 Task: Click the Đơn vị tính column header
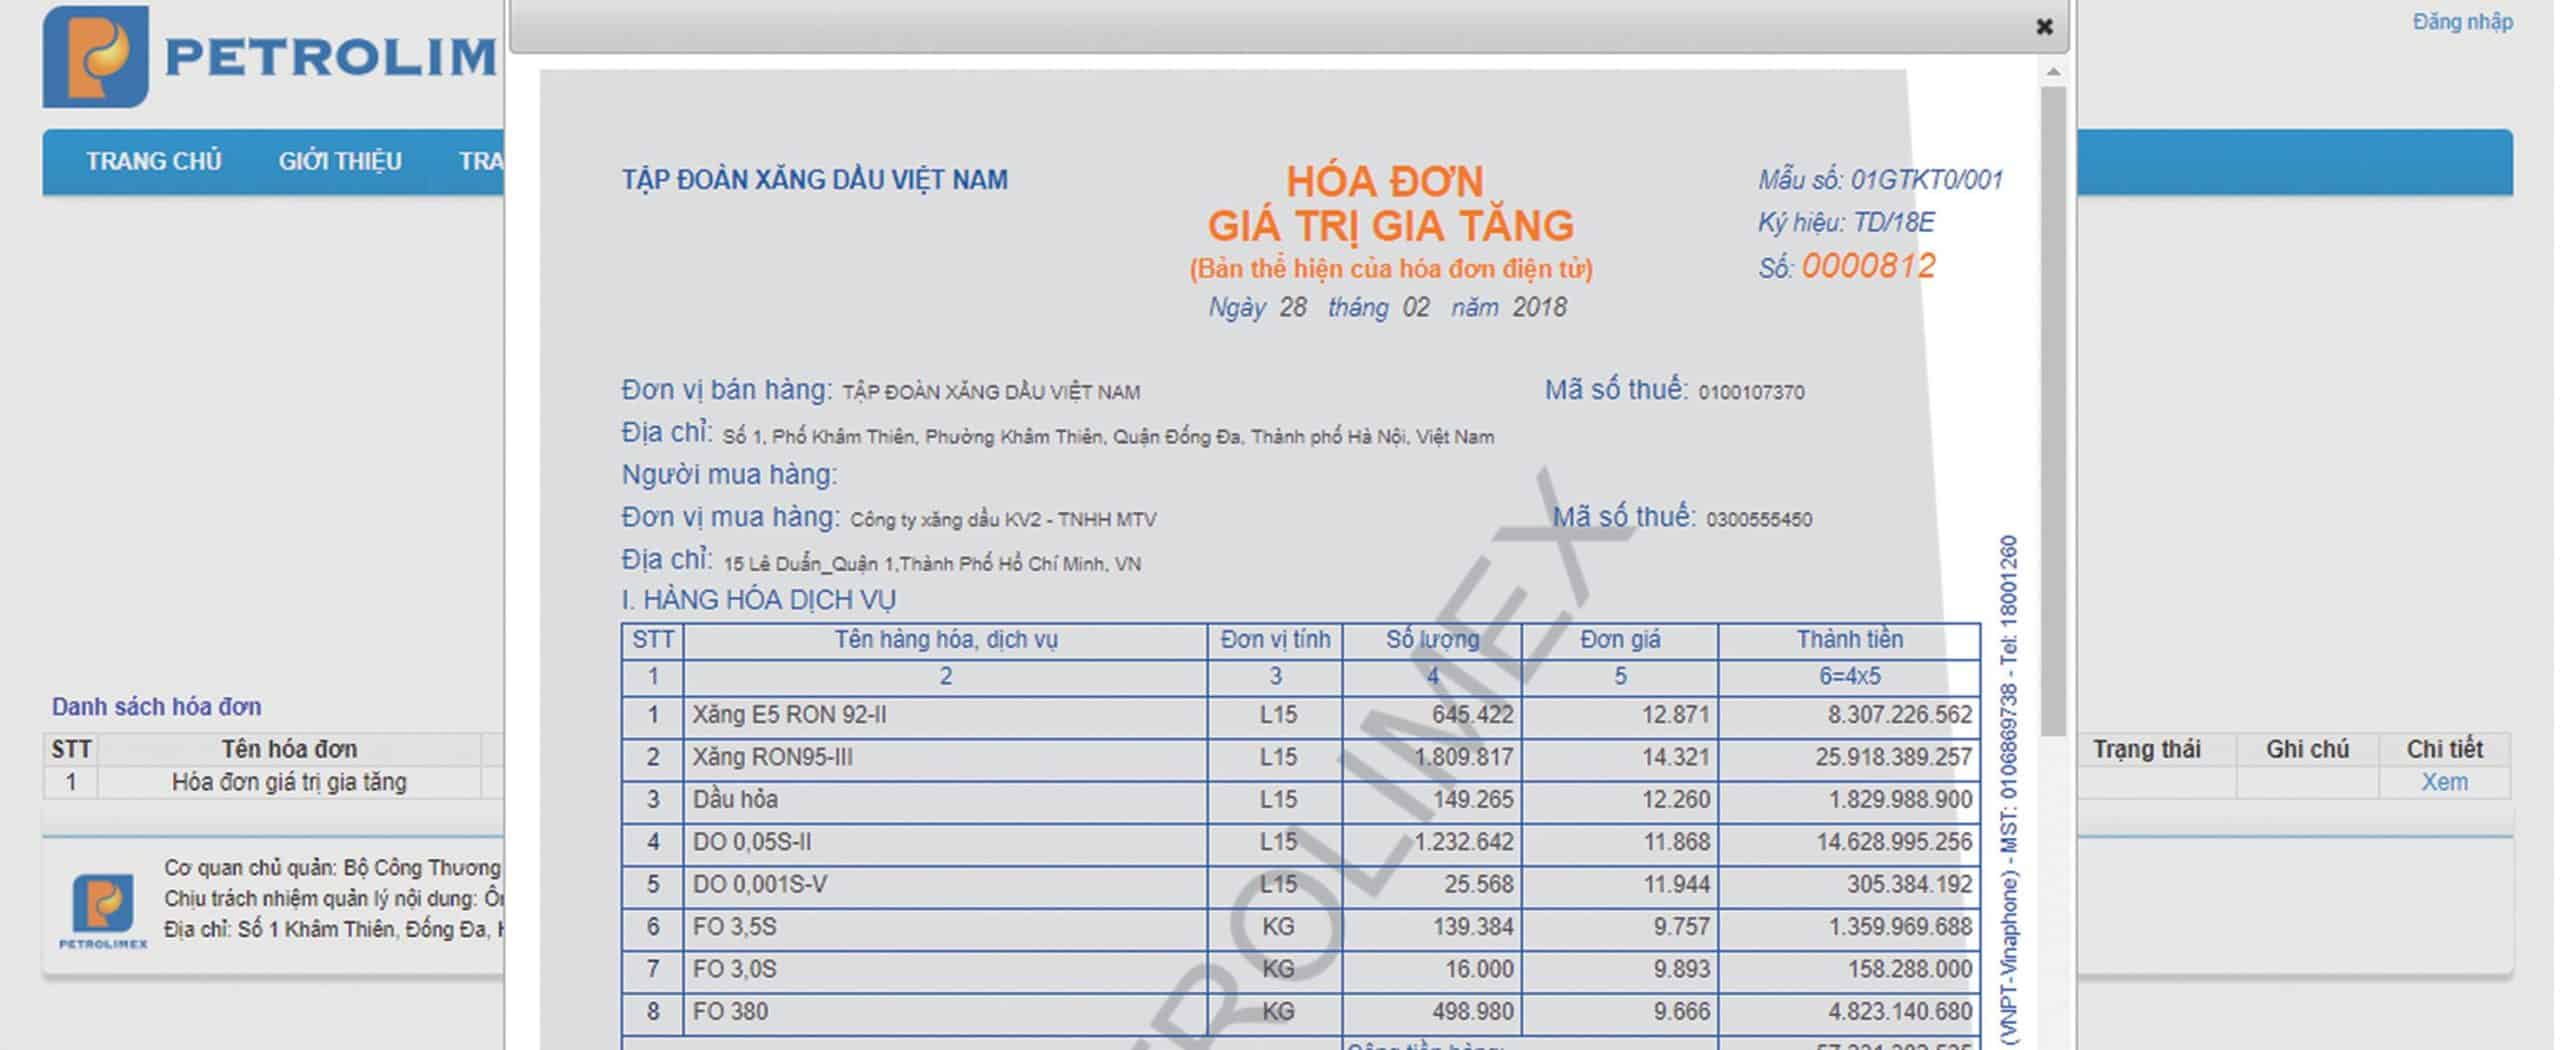point(1275,640)
